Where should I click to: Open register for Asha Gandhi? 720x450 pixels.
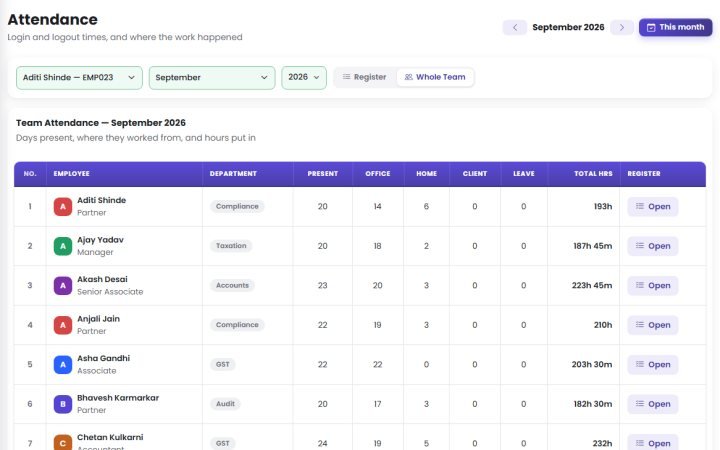point(652,365)
